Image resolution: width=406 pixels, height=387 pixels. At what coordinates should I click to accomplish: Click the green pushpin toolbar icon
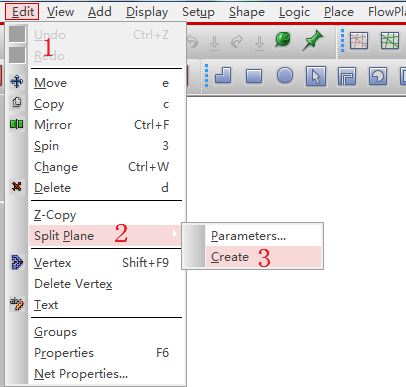tap(312, 40)
